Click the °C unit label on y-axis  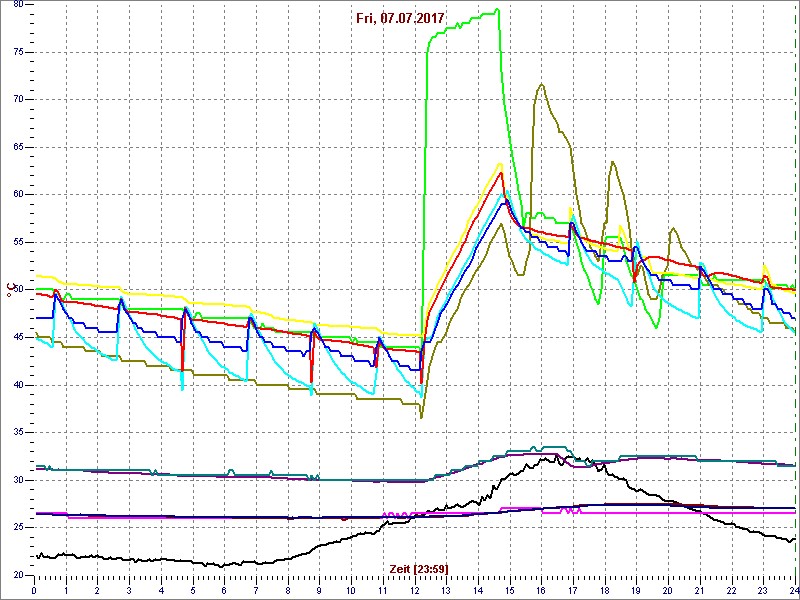tap(10, 290)
